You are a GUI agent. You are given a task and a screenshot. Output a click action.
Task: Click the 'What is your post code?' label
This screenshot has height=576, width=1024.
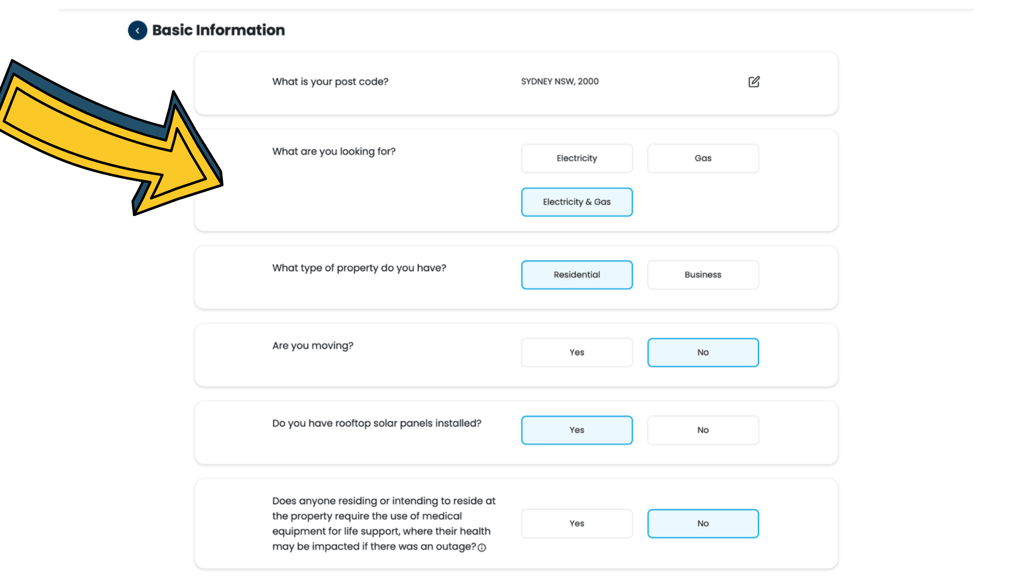(330, 82)
